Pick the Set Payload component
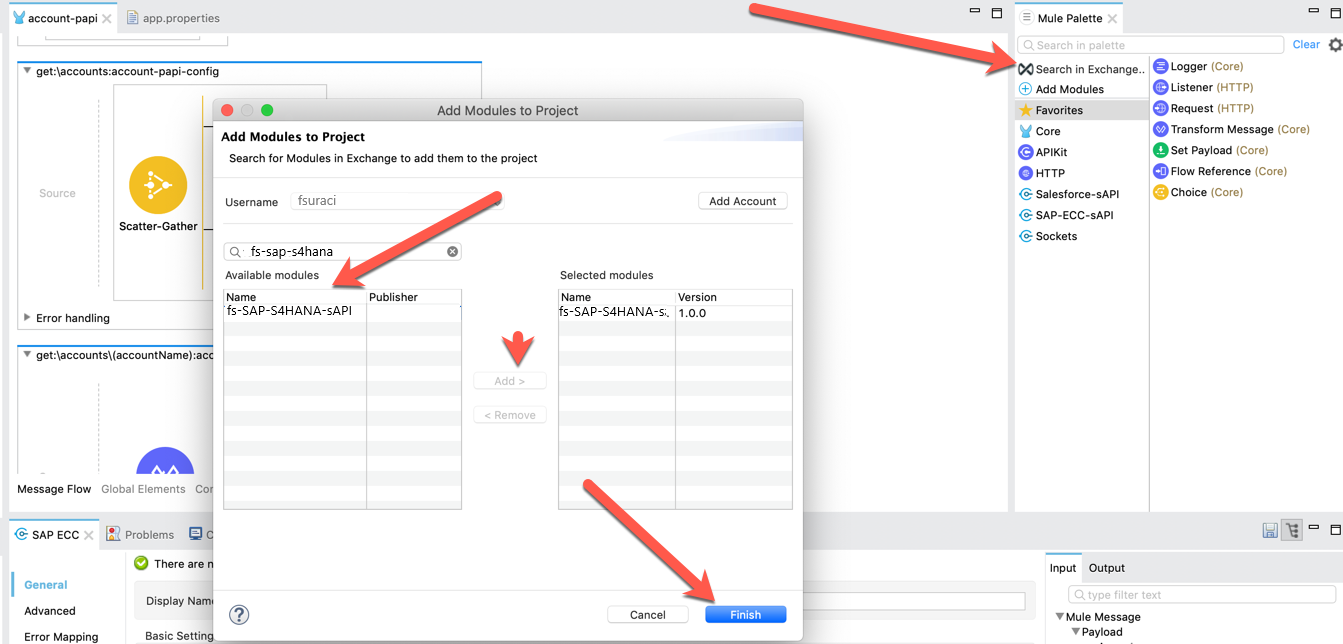 pyautogui.click(x=1211, y=150)
